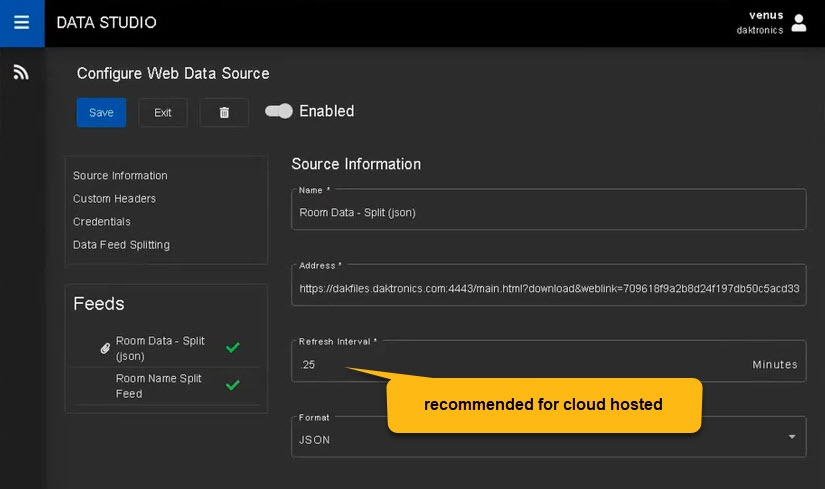The image size is (825, 489).
Task: Click the Exit button
Action: (163, 113)
